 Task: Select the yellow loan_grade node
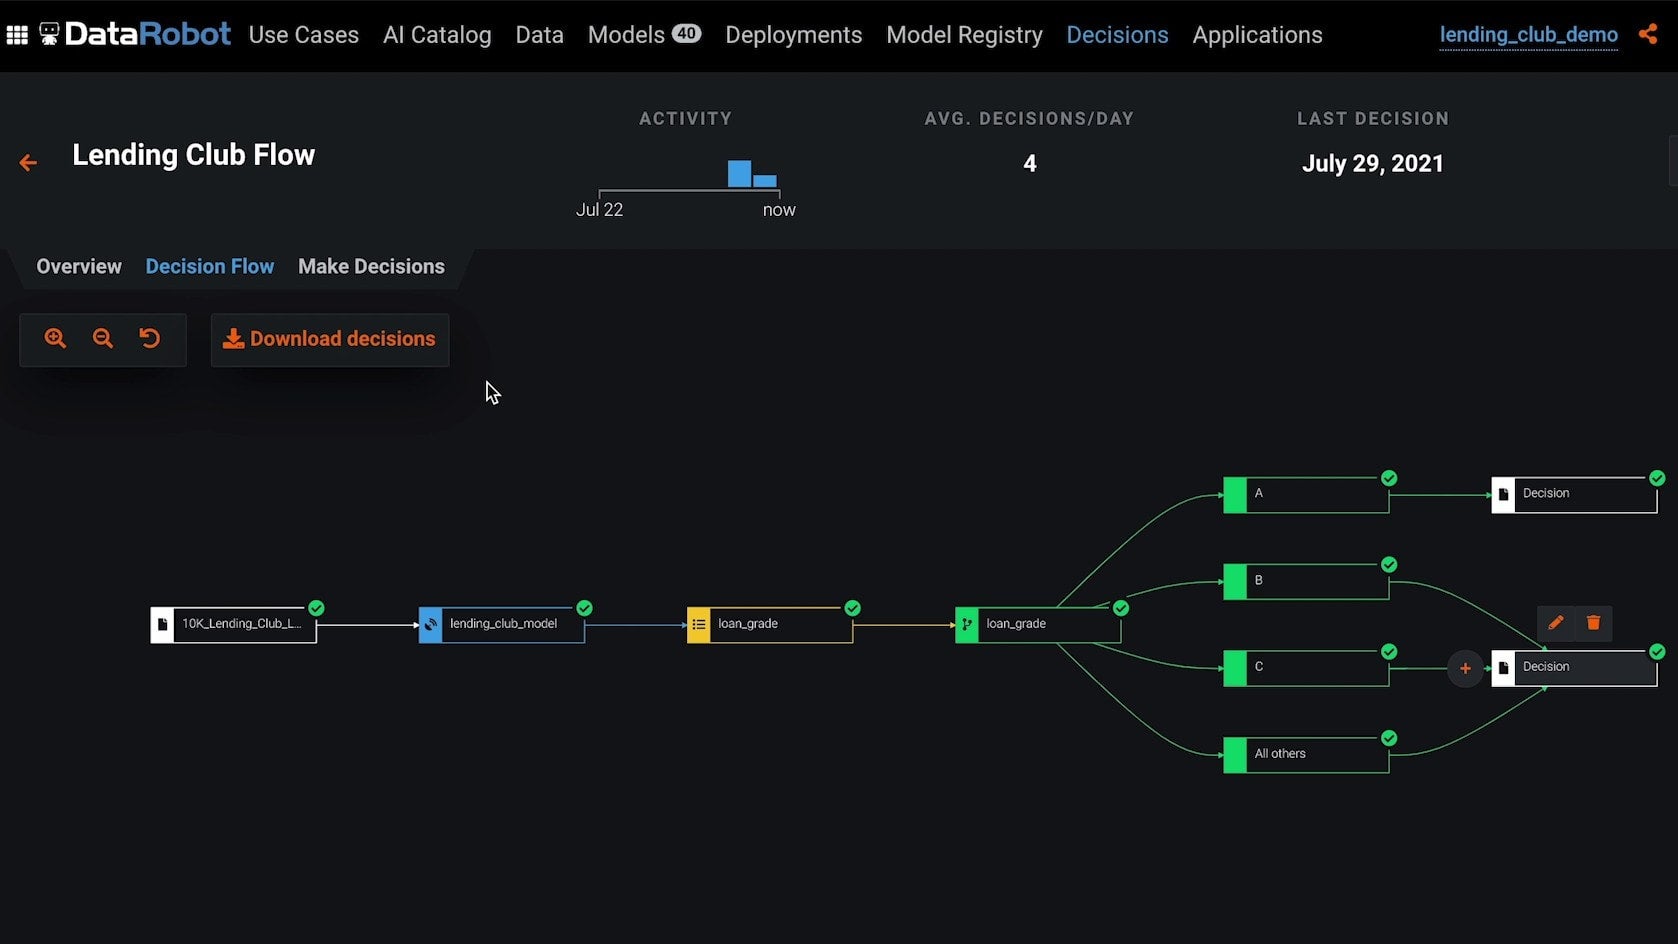pos(770,625)
